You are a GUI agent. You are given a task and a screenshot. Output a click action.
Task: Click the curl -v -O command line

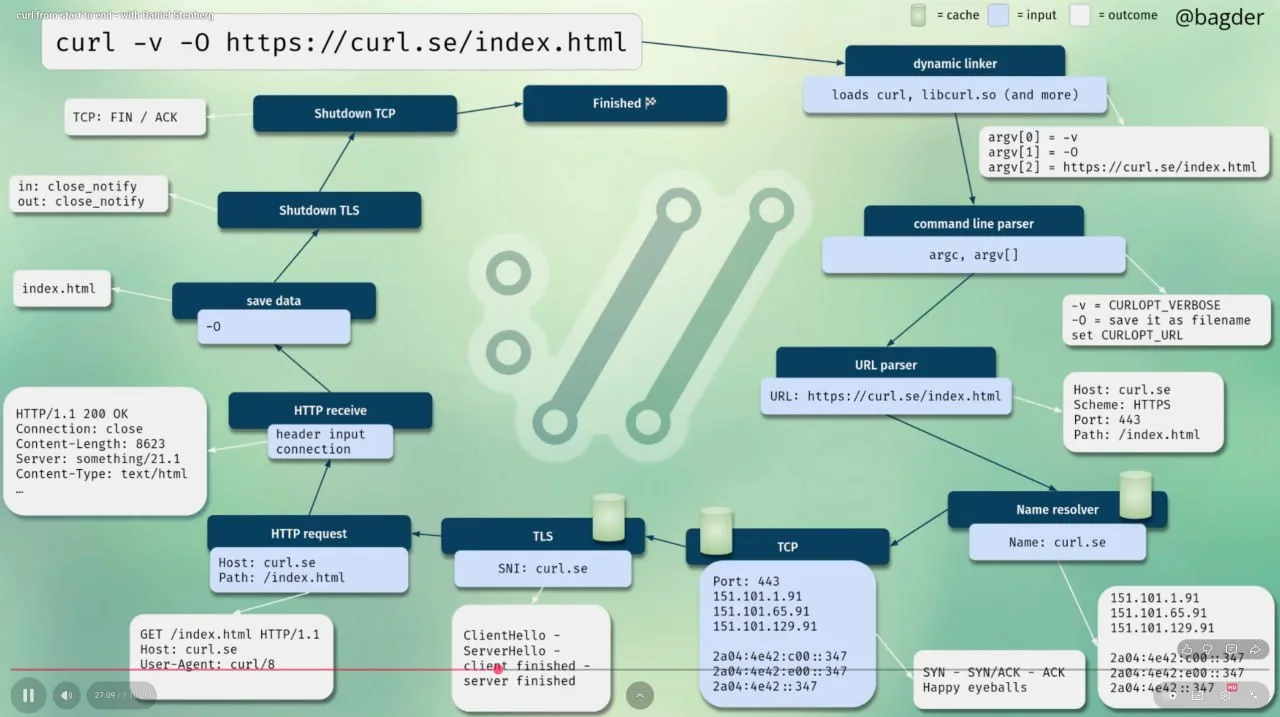click(x=341, y=42)
